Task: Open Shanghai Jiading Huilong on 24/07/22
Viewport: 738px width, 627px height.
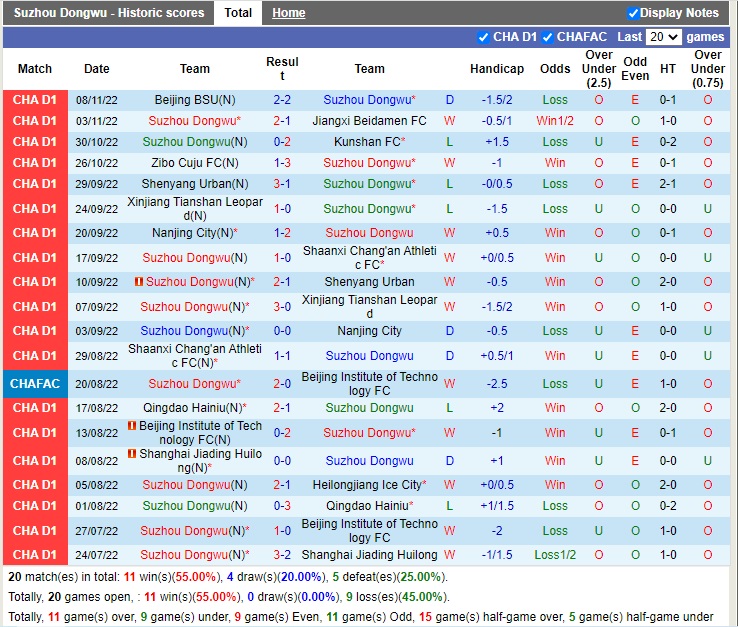Action: [x=369, y=555]
